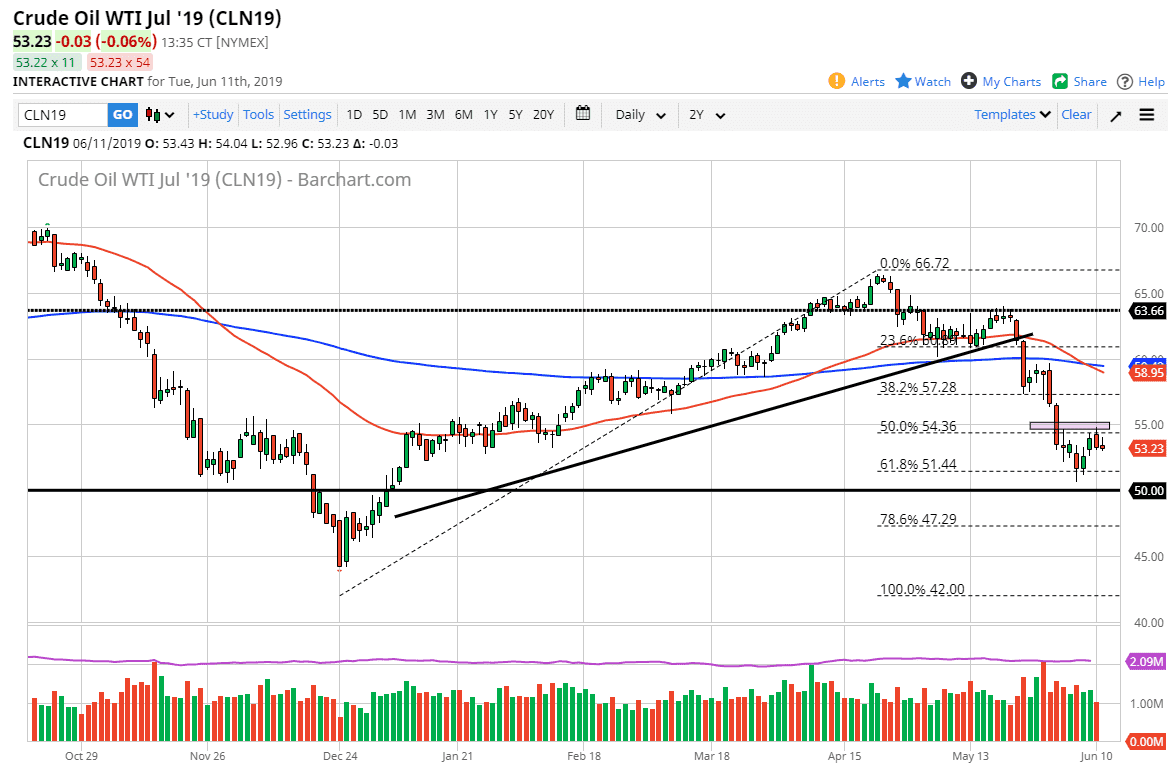Select the 6M time range
This screenshot has width=1171, height=764.
463,115
